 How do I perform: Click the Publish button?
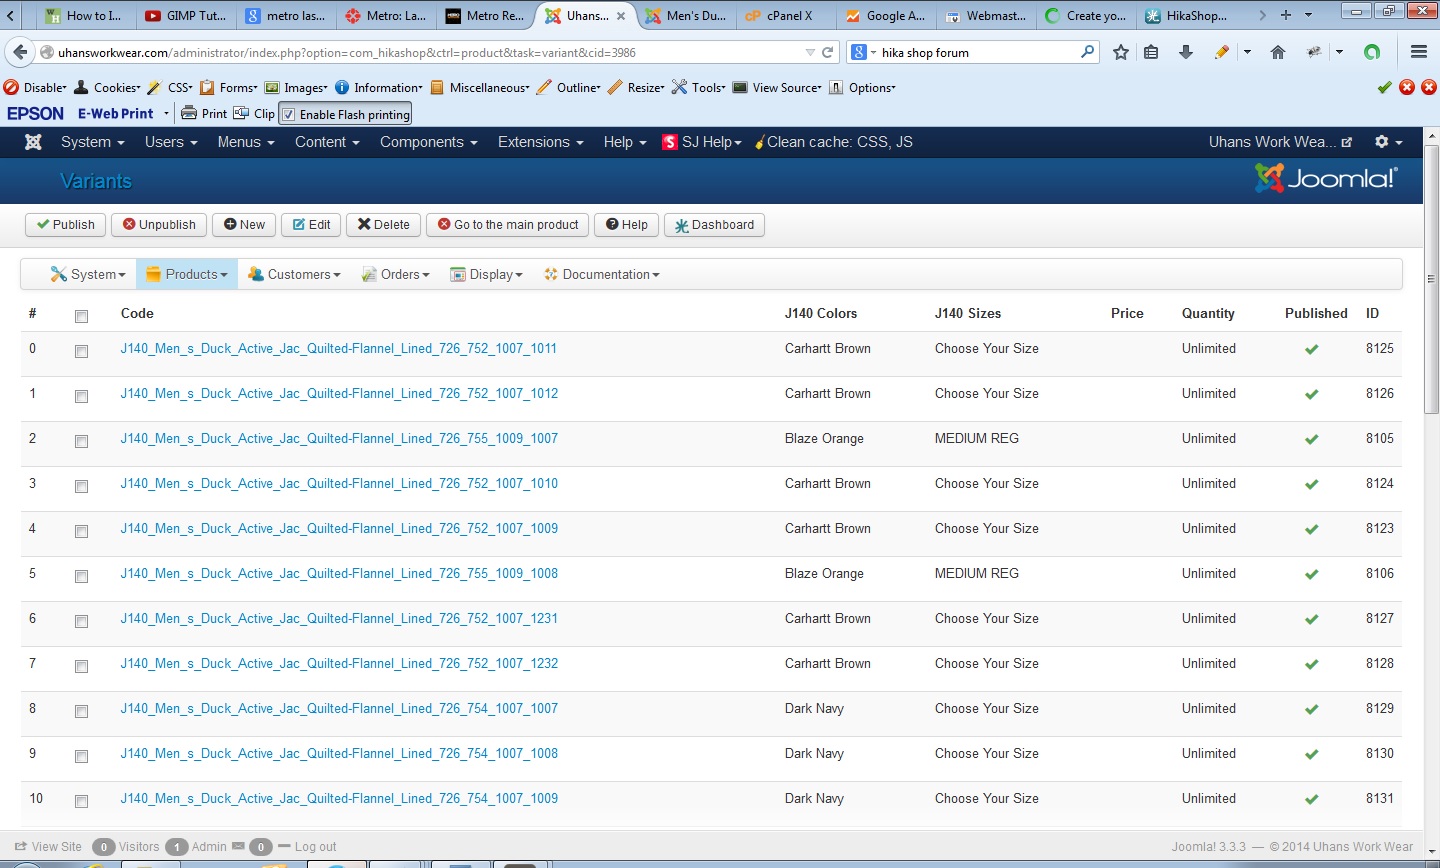pyautogui.click(x=66, y=224)
